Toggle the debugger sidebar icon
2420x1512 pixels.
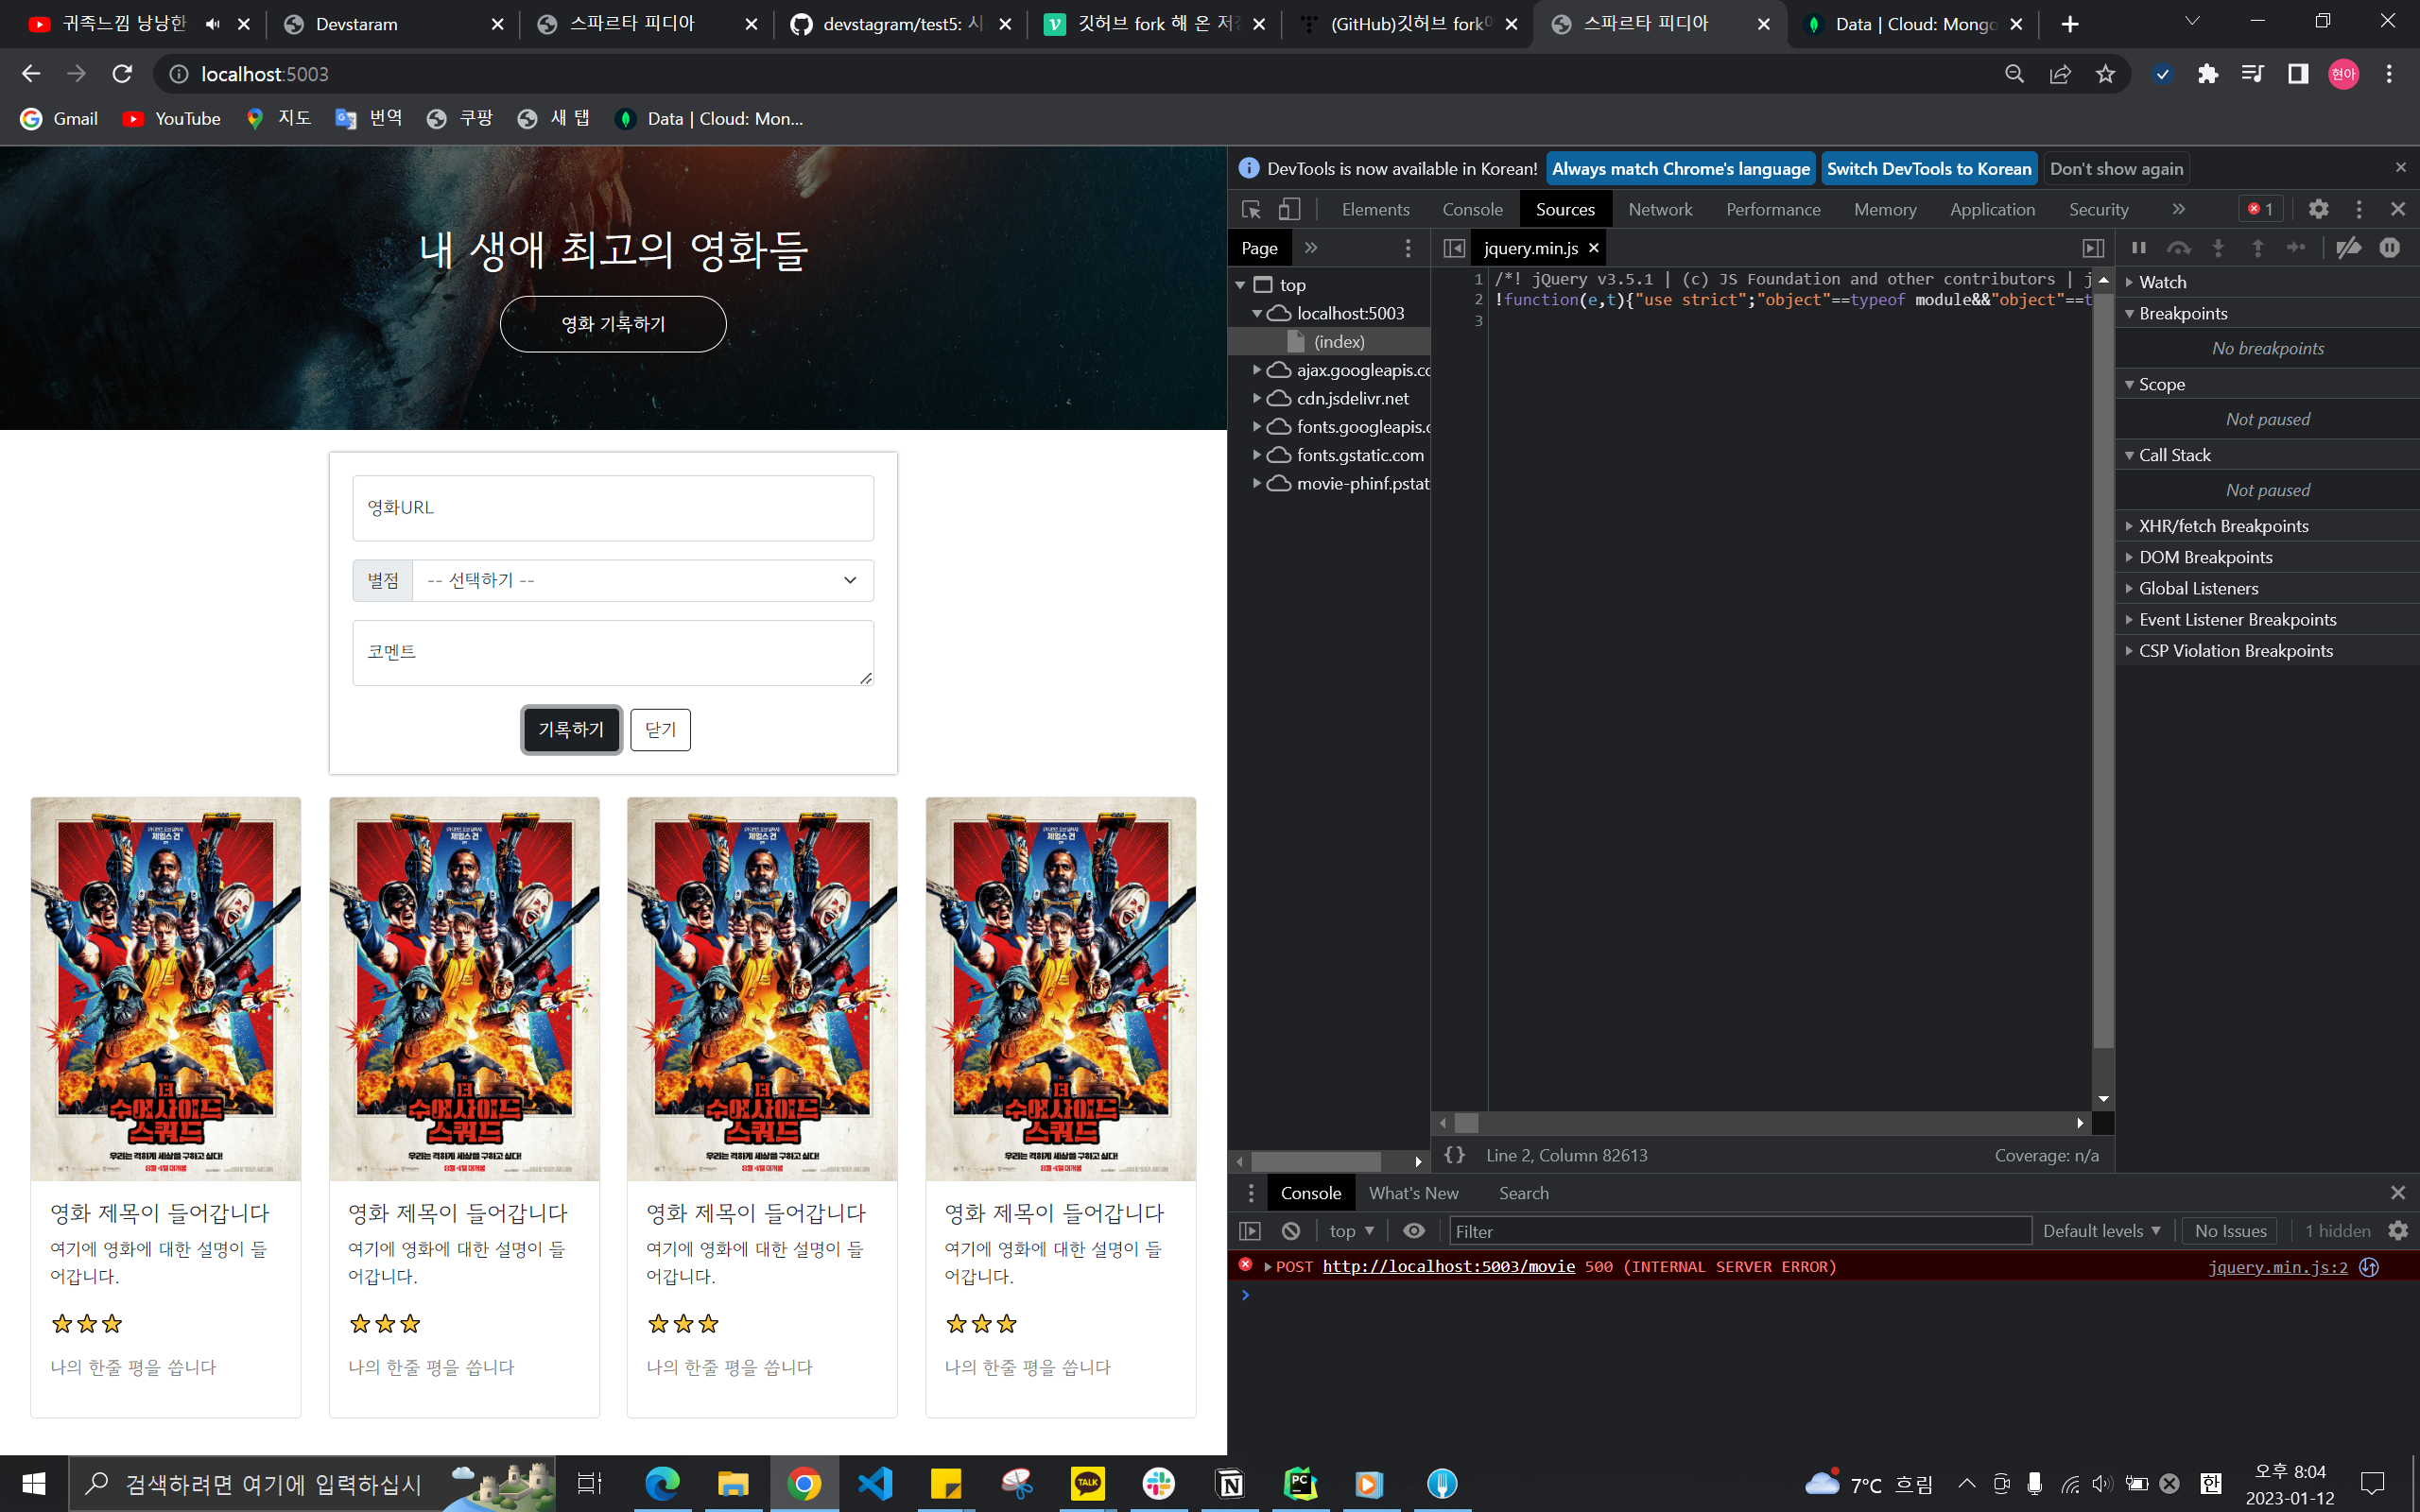coord(2093,248)
